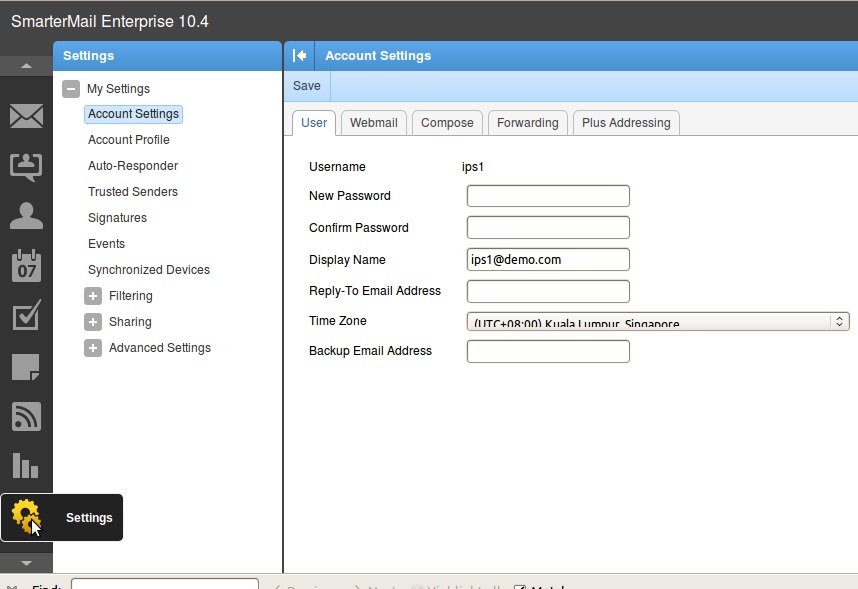Open the Time Zone dropdown
Viewport: 858px width, 589px height.
[658, 321]
